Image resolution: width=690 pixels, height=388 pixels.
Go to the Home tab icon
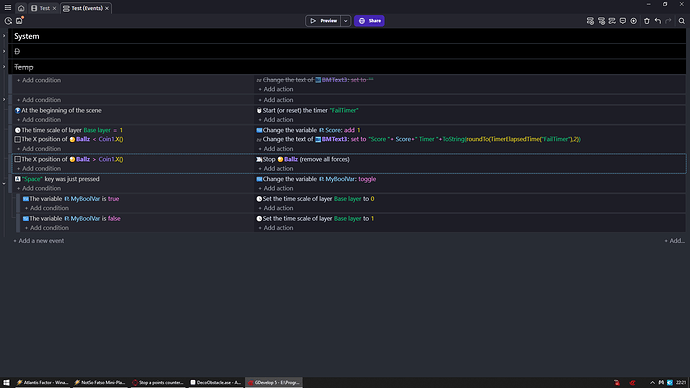[21, 8]
